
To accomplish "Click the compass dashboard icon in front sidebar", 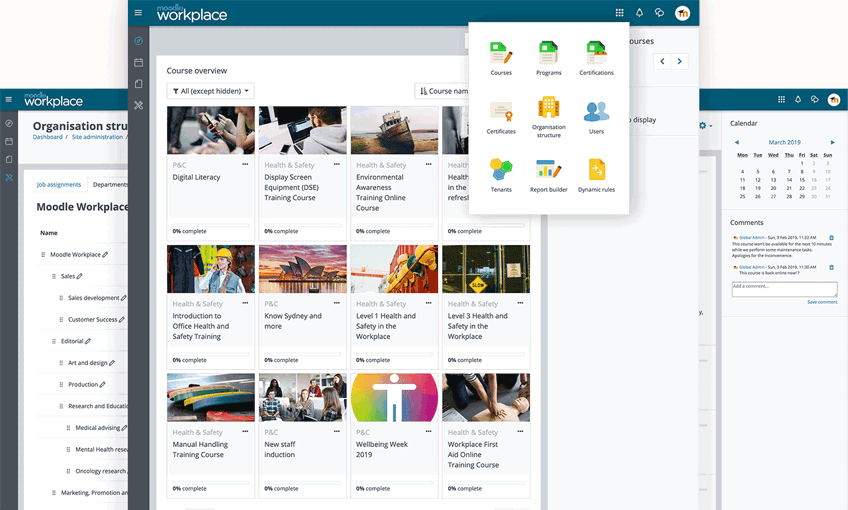I will [138, 41].
